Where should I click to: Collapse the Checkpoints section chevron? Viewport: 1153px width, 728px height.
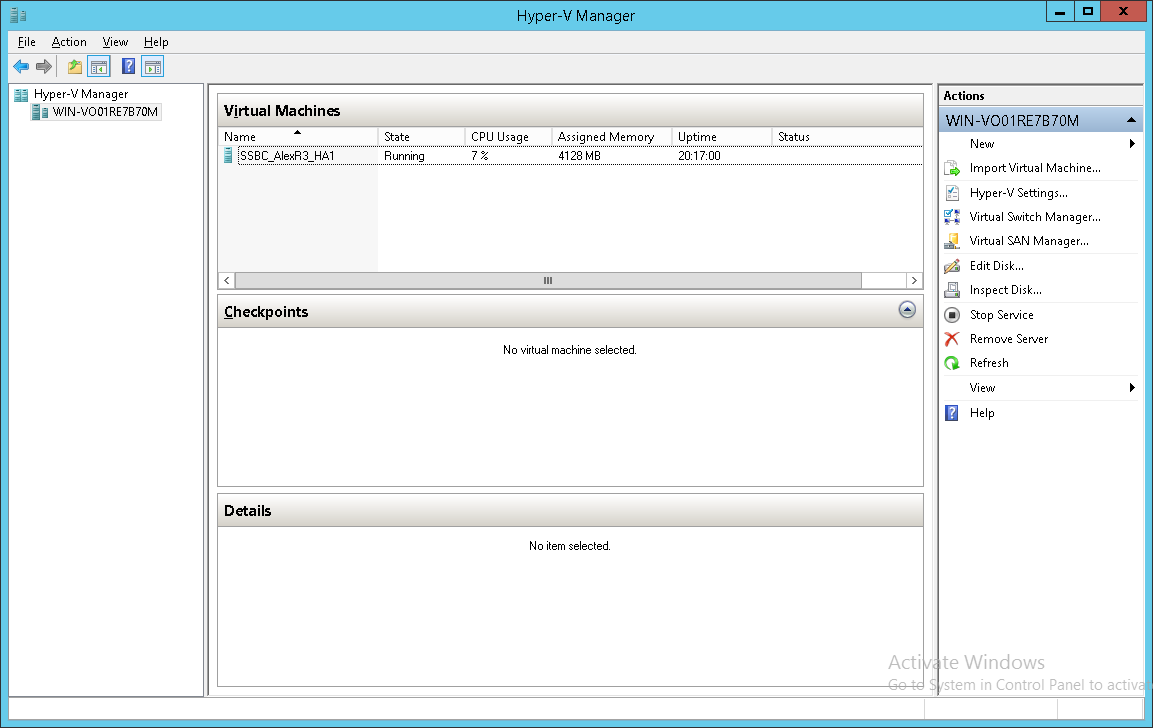[907, 310]
